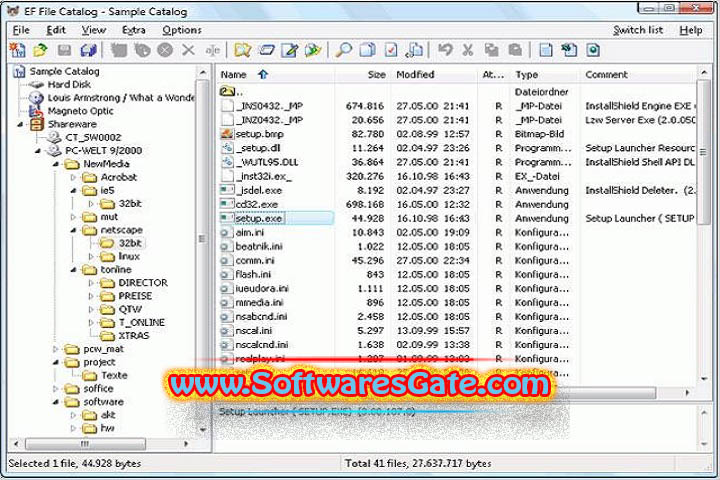
Task: Click the Paste clipboard toolbar icon
Action: [515, 50]
